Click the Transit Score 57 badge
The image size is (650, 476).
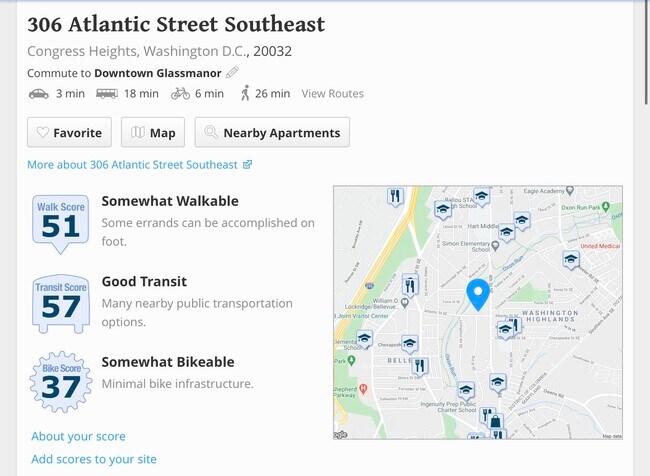[x=61, y=304]
